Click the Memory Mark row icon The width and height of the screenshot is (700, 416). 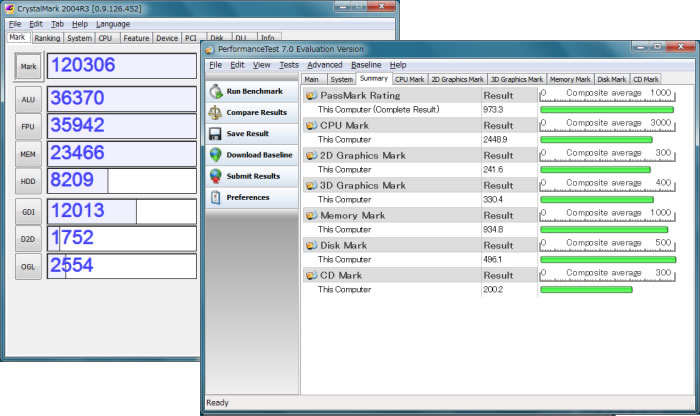click(x=311, y=215)
